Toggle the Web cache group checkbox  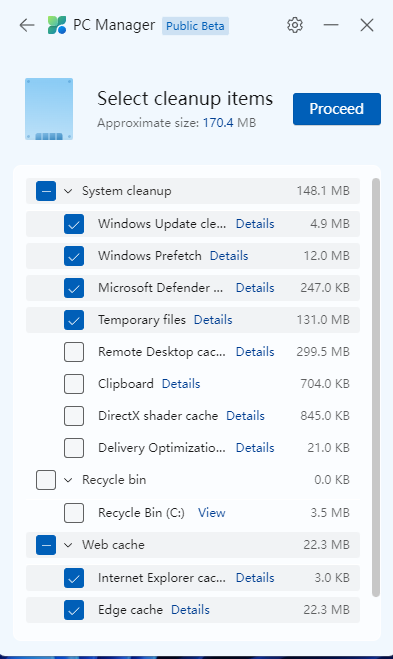point(46,545)
